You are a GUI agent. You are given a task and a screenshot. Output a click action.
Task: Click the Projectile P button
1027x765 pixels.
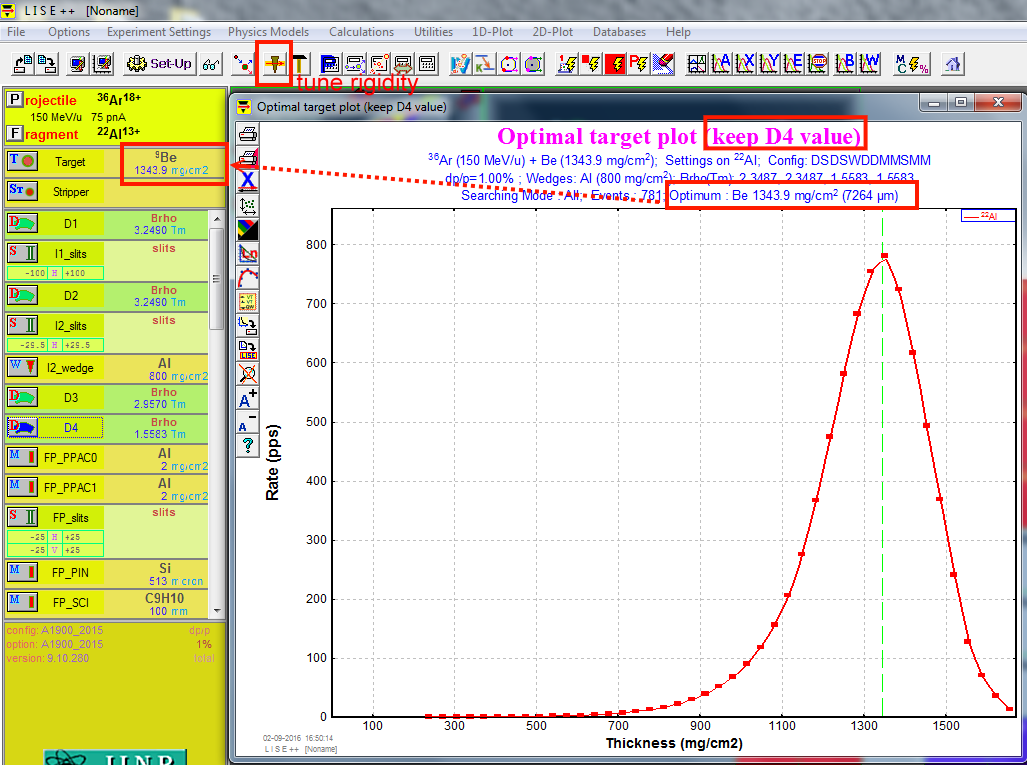point(14,100)
